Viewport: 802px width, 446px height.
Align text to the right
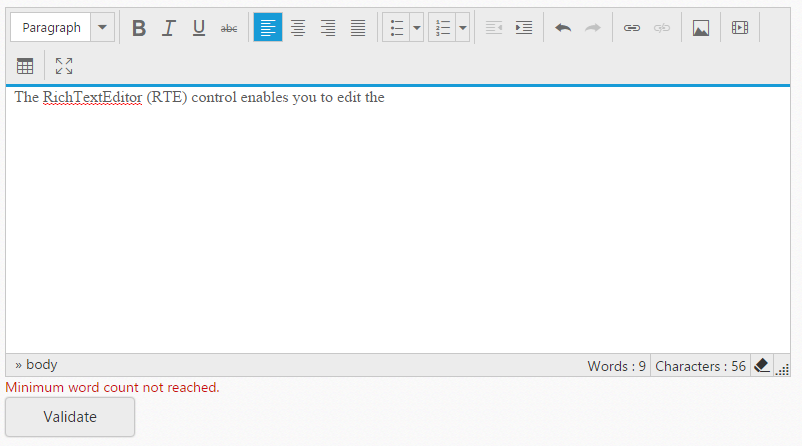[x=328, y=28]
